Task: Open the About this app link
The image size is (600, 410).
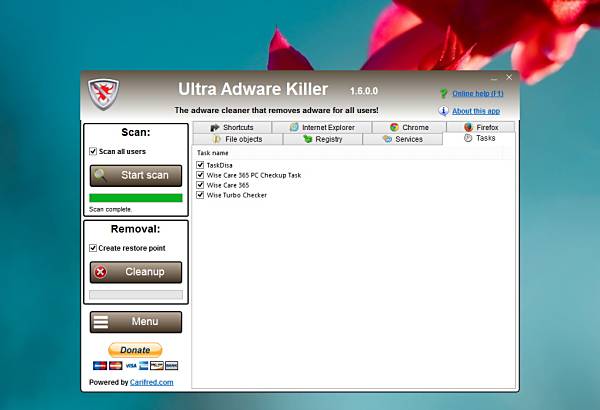Action: (476, 111)
